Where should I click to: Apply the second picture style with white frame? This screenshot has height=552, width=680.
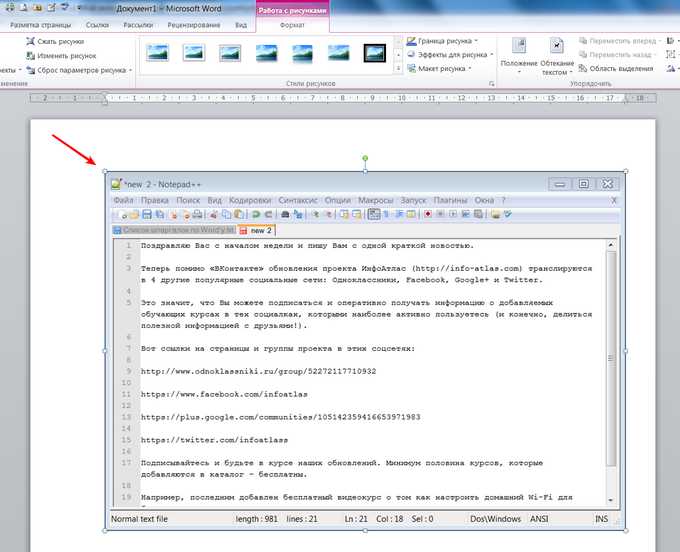point(194,53)
